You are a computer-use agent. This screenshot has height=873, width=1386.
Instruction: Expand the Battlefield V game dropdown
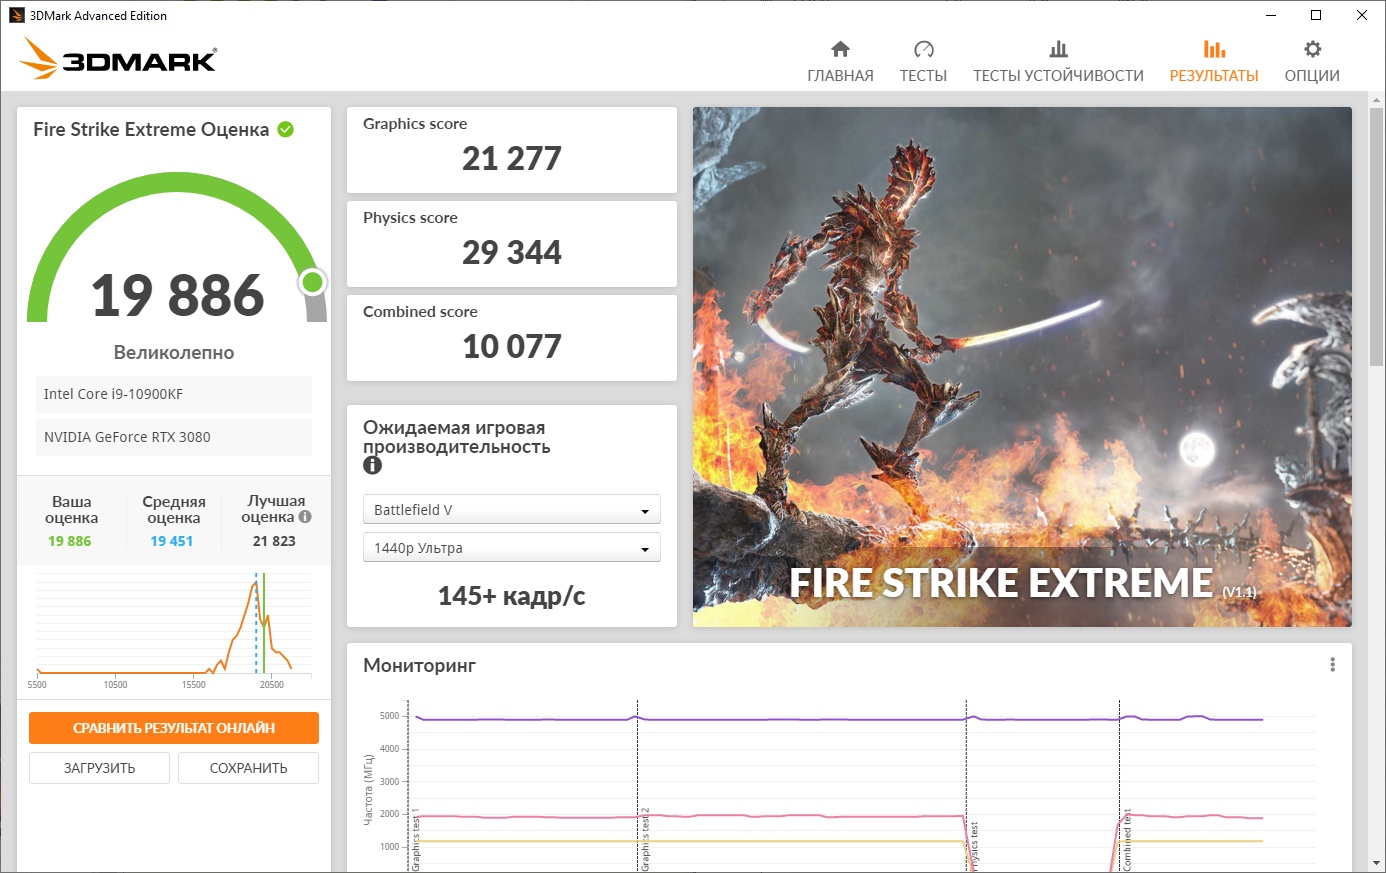point(511,510)
